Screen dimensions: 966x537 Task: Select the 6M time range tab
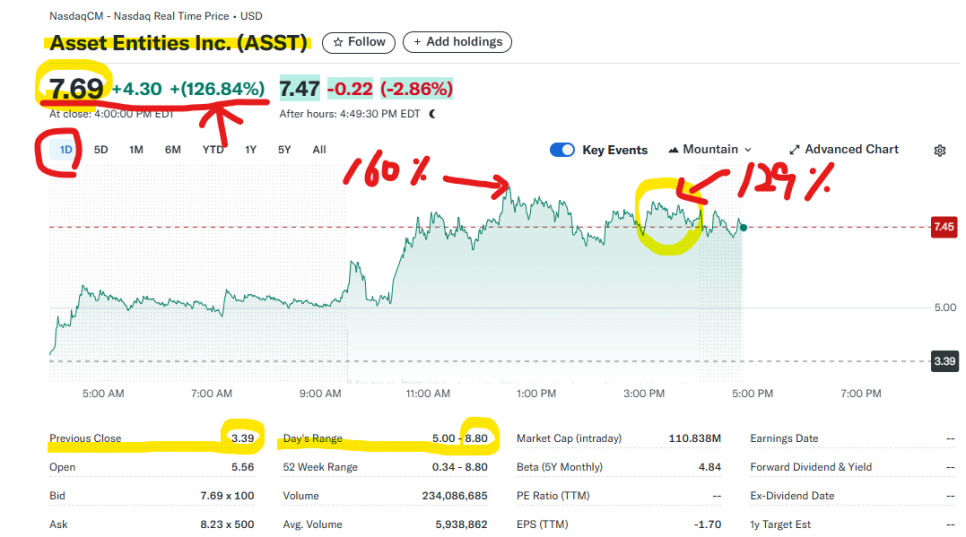[x=173, y=150]
